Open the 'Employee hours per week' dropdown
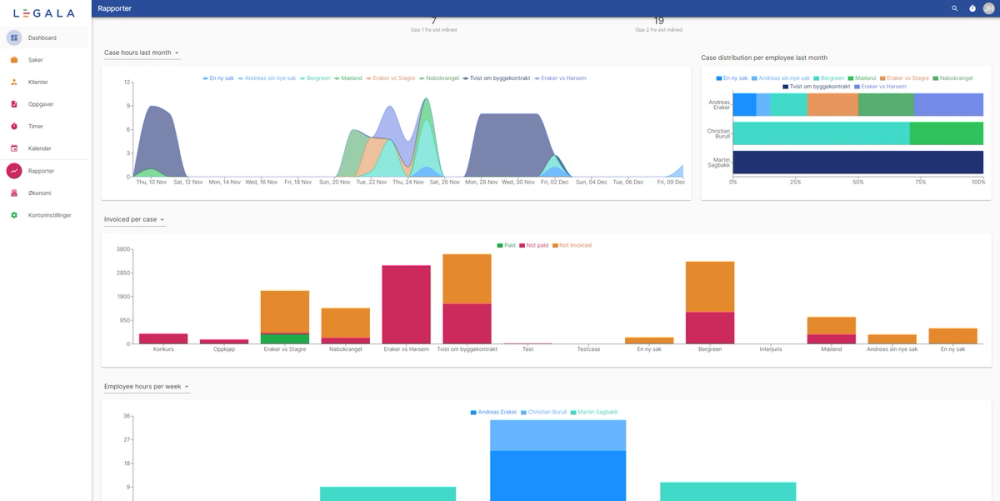Screen dimensions: 1000x501 click(147, 387)
